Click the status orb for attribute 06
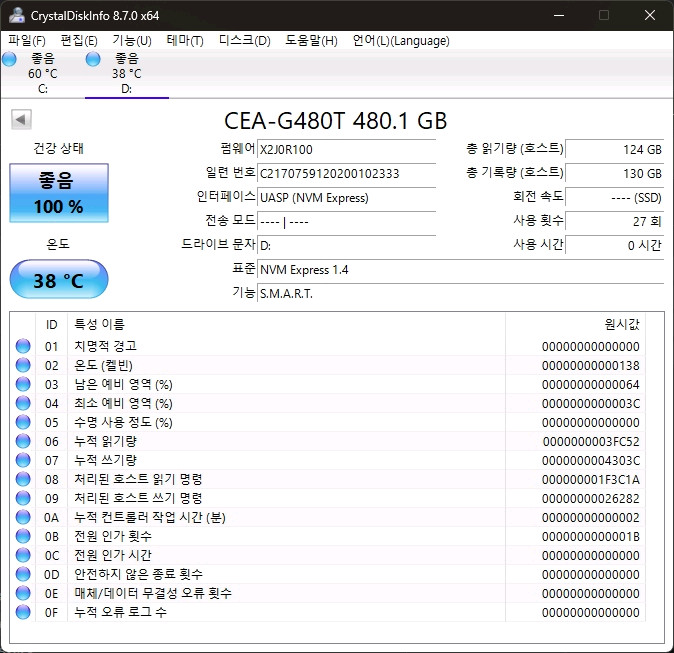Screen dimensions: 674x653 click(x=23, y=441)
